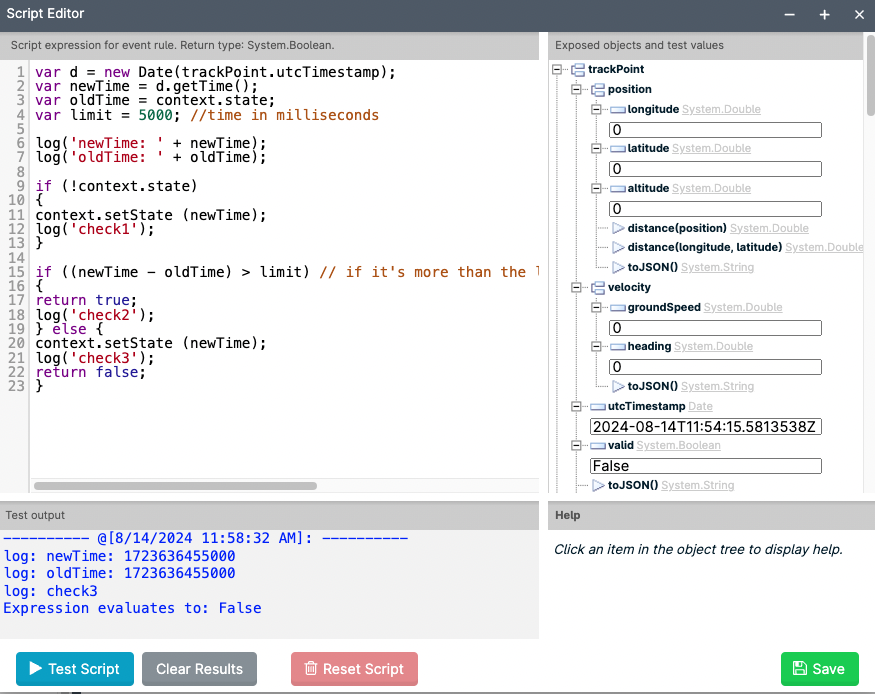Collapse the velocity tree node

(x=576, y=287)
